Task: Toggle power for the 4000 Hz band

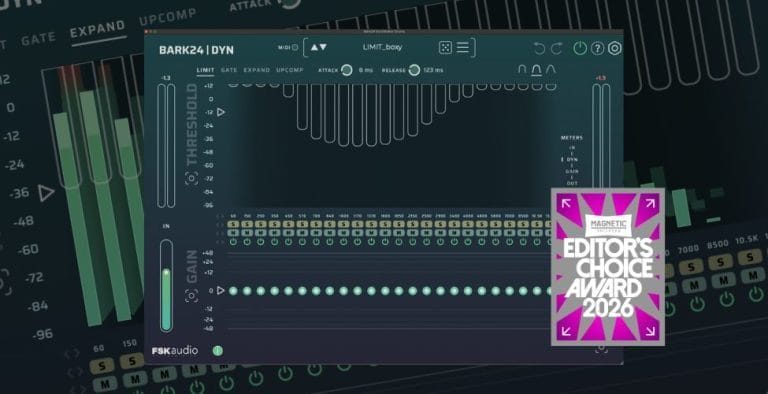Action: click(468, 242)
